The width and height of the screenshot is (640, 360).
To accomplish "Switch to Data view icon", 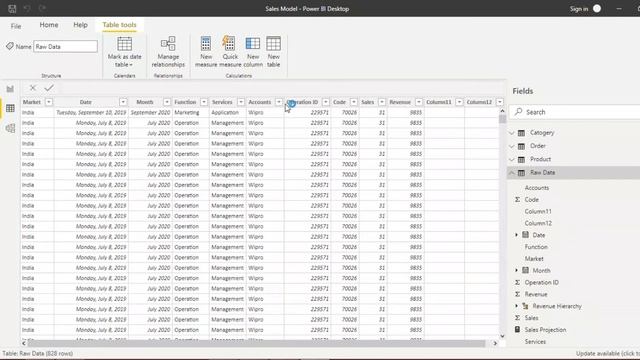I will pos(10,108).
